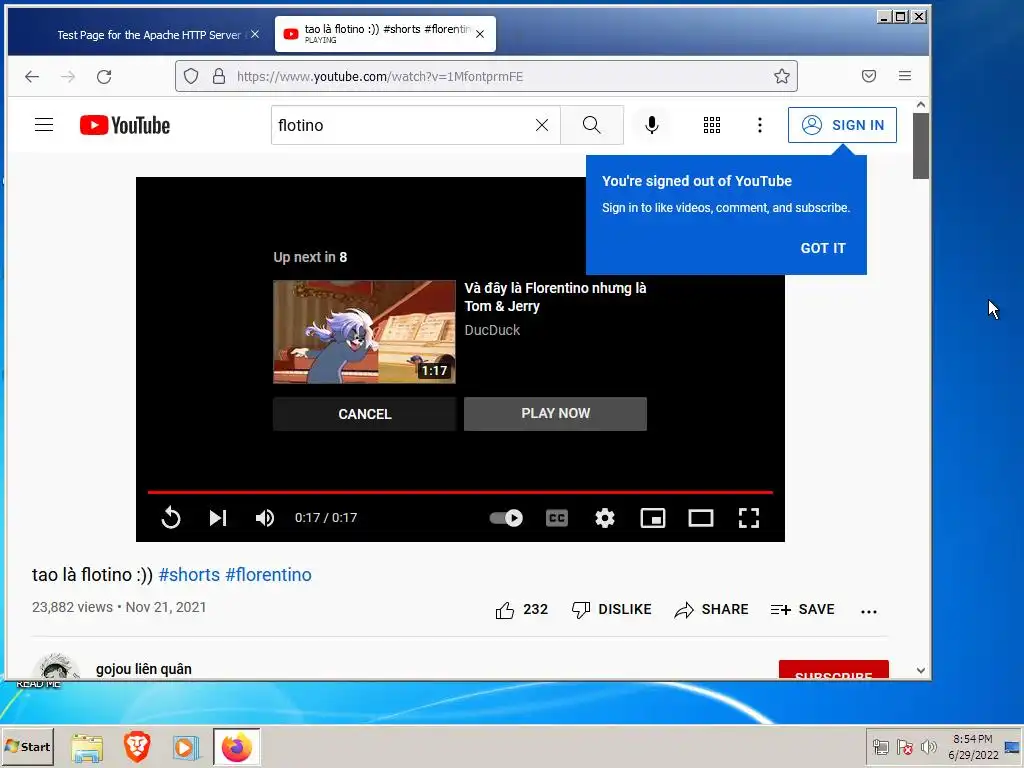The width and height of the screenshot is (1024, 768).
Task: Cancel the up next autoplay
Action: pos(364,414)
